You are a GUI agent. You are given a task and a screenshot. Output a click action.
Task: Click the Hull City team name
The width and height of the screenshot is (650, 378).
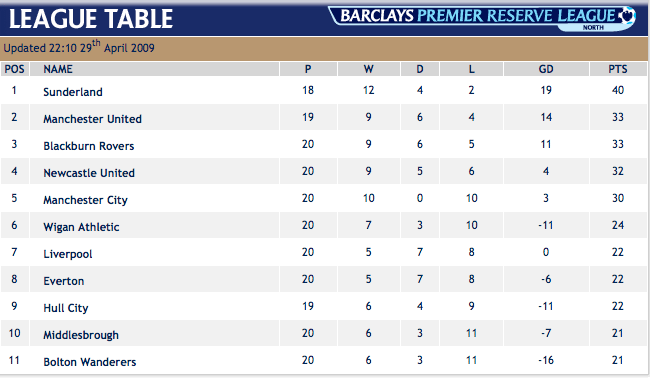pos(66,308)
